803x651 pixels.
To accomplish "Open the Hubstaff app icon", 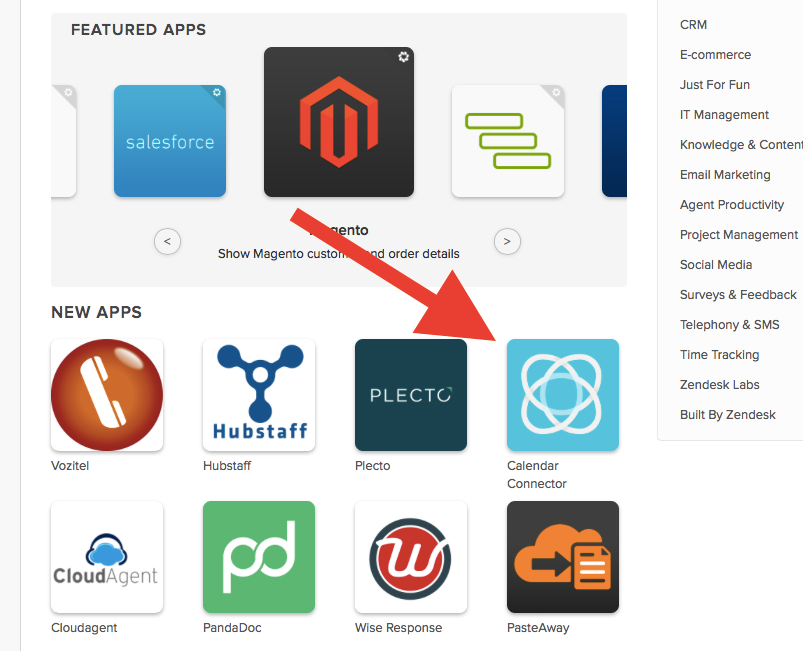I will 259,395.
